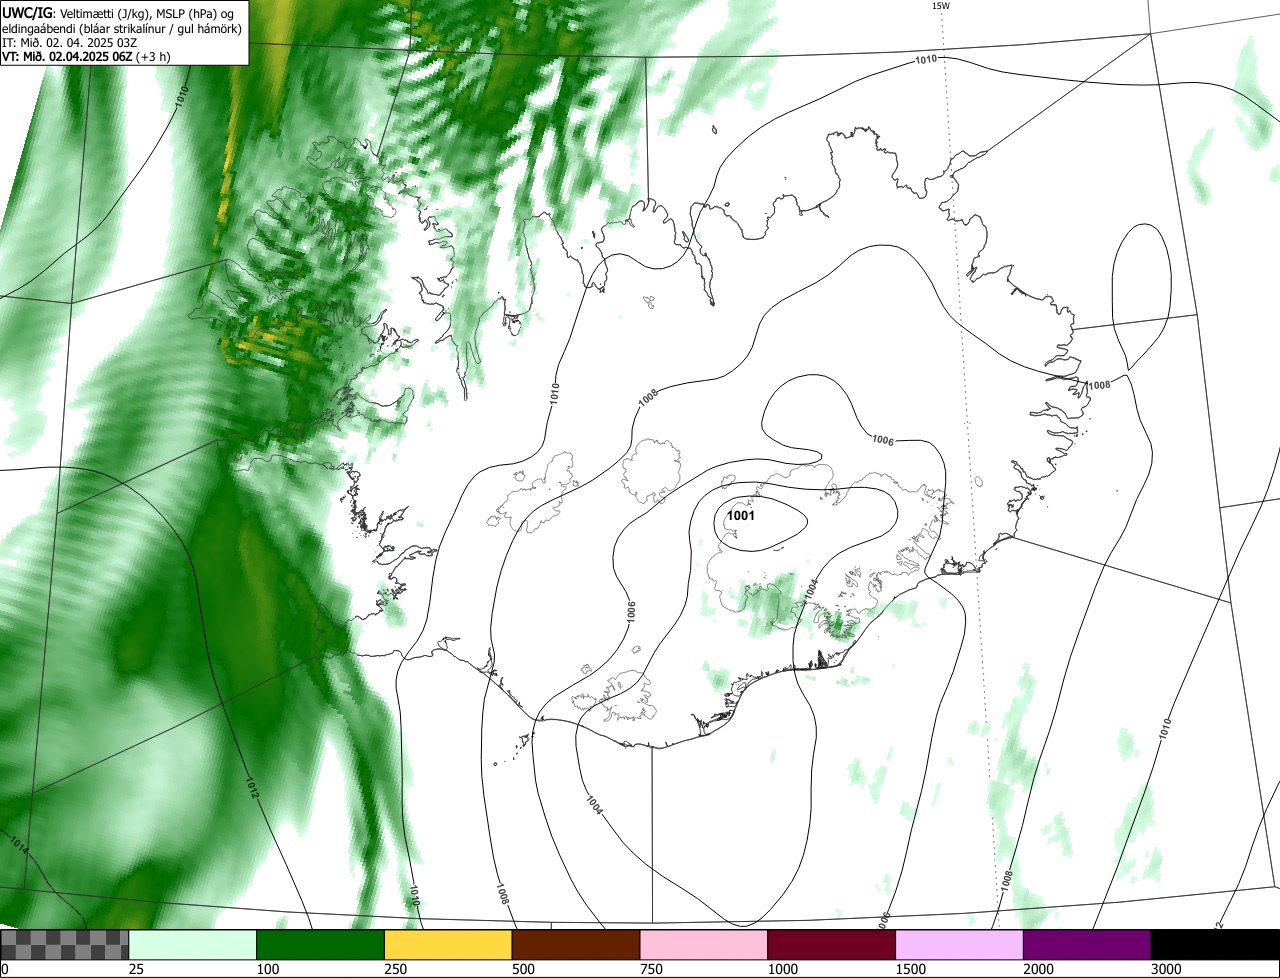1280x978 pixels.
Task: Click the legend value 25
Action: 136,969
